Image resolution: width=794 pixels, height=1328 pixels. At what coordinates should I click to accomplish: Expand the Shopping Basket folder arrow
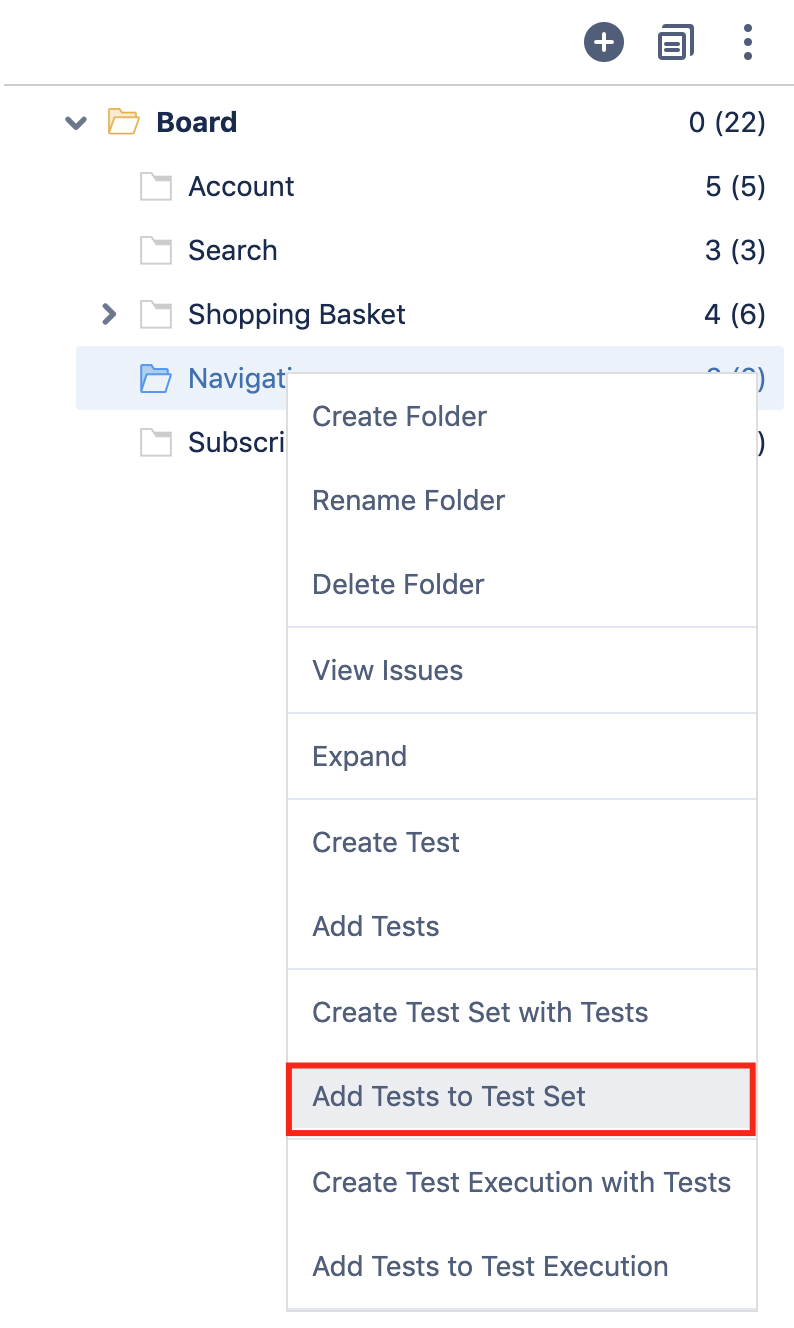[x=109, y=314]
